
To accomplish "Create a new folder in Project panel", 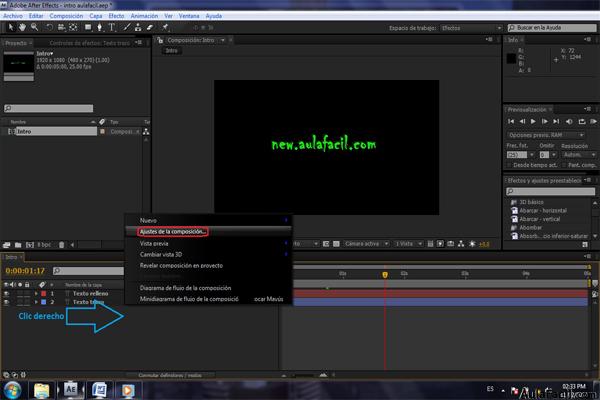I will pyautogui.click(x=18, y=245).
